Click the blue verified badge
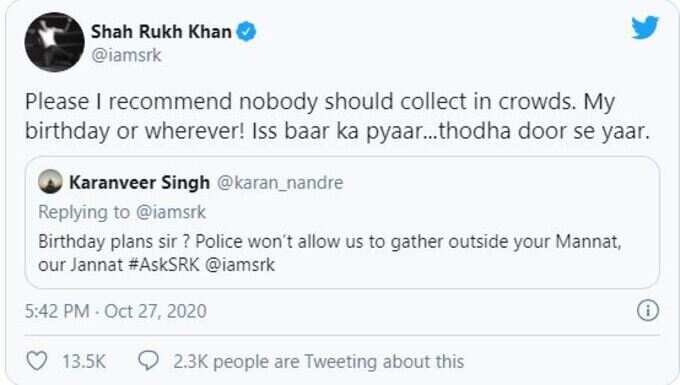 point(246,32)
